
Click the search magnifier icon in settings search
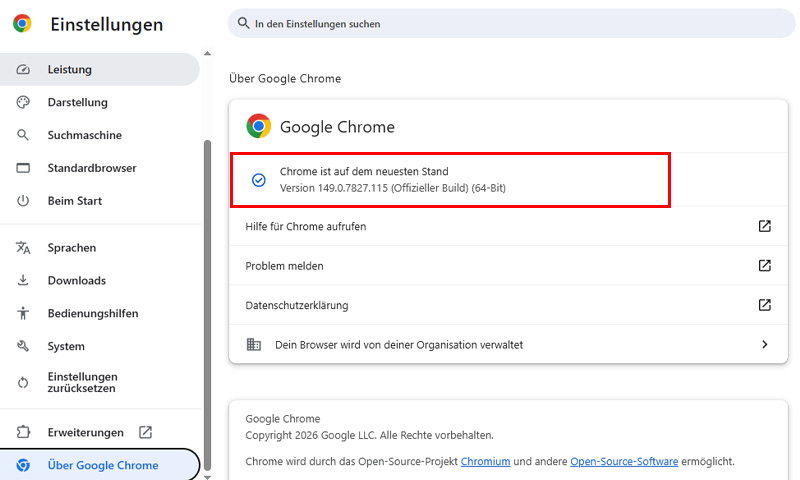pyautogui.click(x=243, y=23)
